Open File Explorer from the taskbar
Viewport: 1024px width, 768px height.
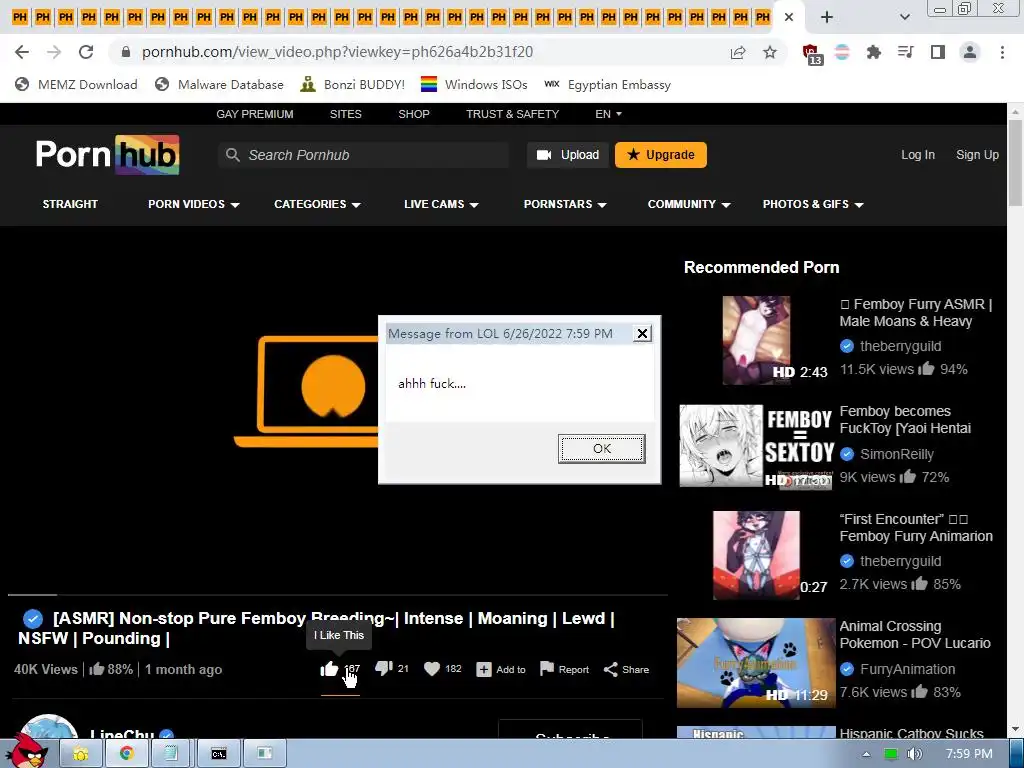[x=81, y=754]
